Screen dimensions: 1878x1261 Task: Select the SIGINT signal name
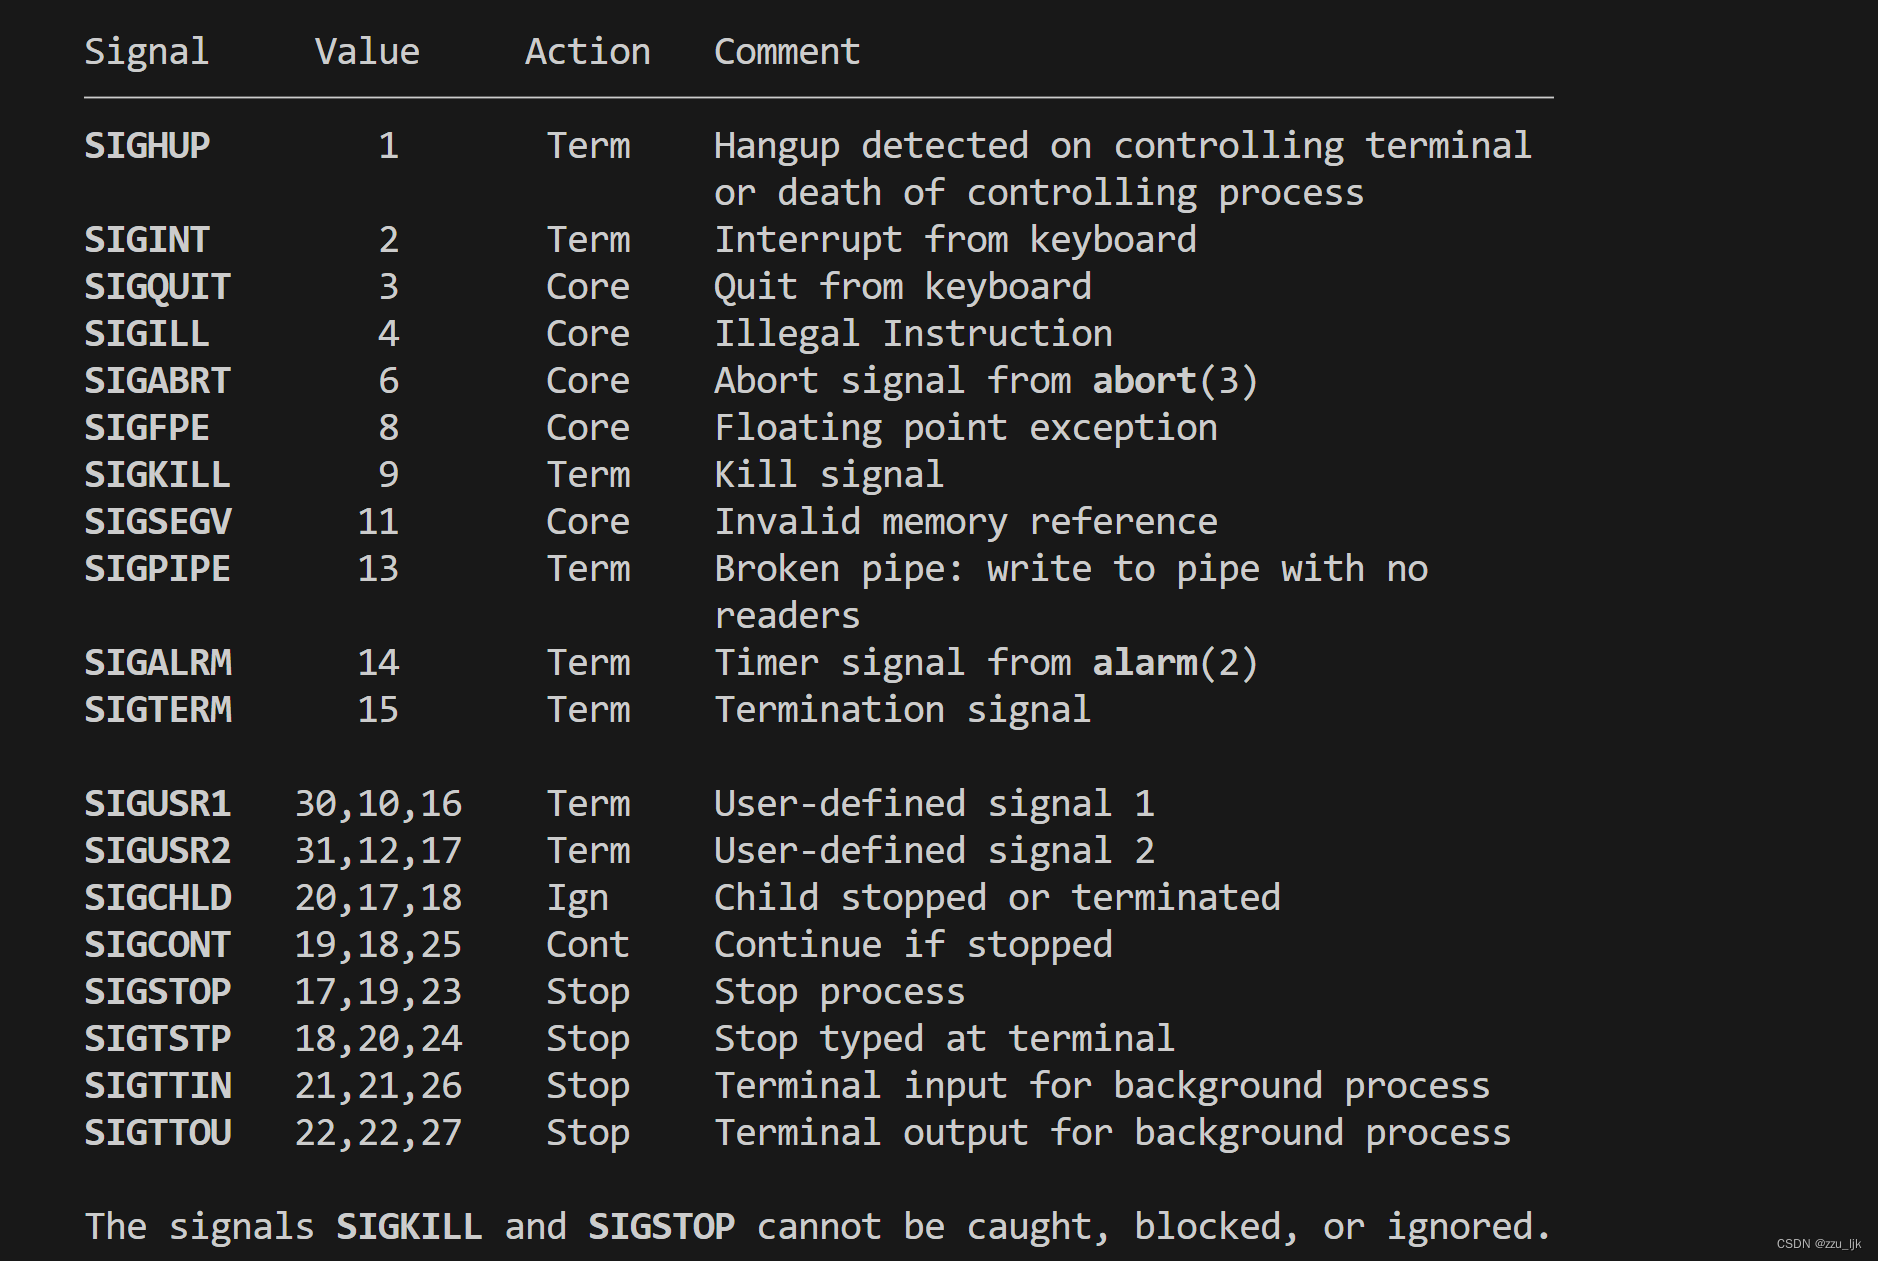(147, 240)
